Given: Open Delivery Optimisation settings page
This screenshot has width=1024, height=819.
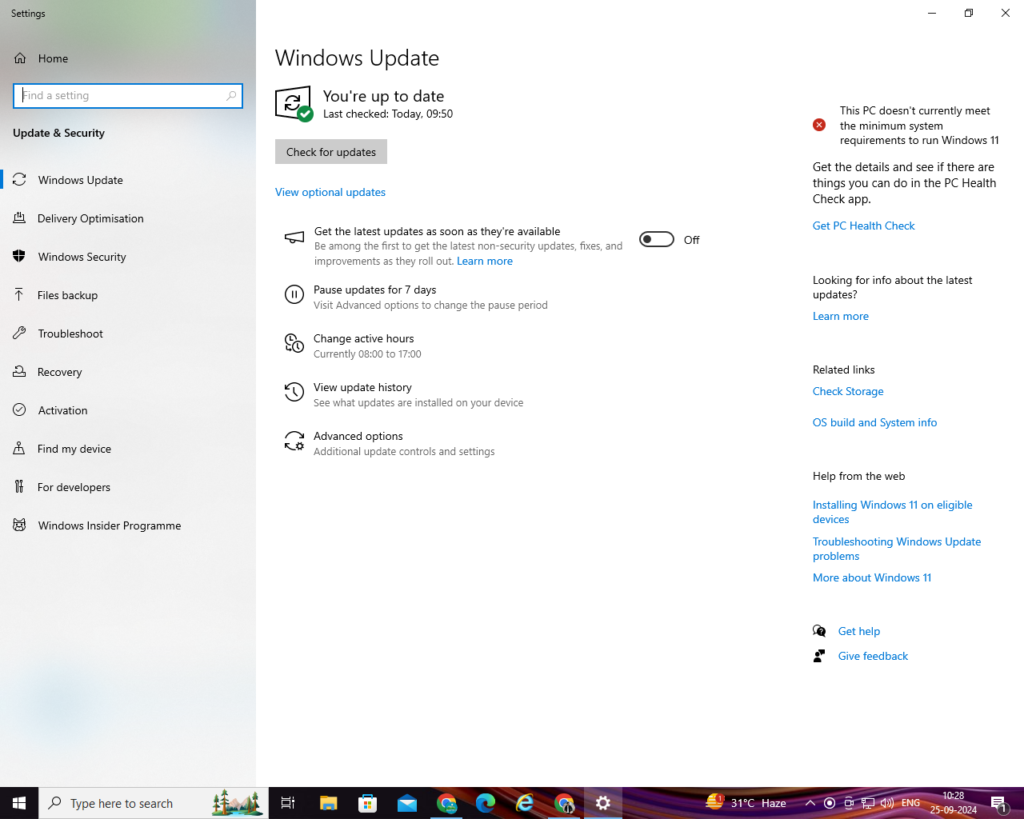Looking at the screenshot, I should (x=90, y=219).
